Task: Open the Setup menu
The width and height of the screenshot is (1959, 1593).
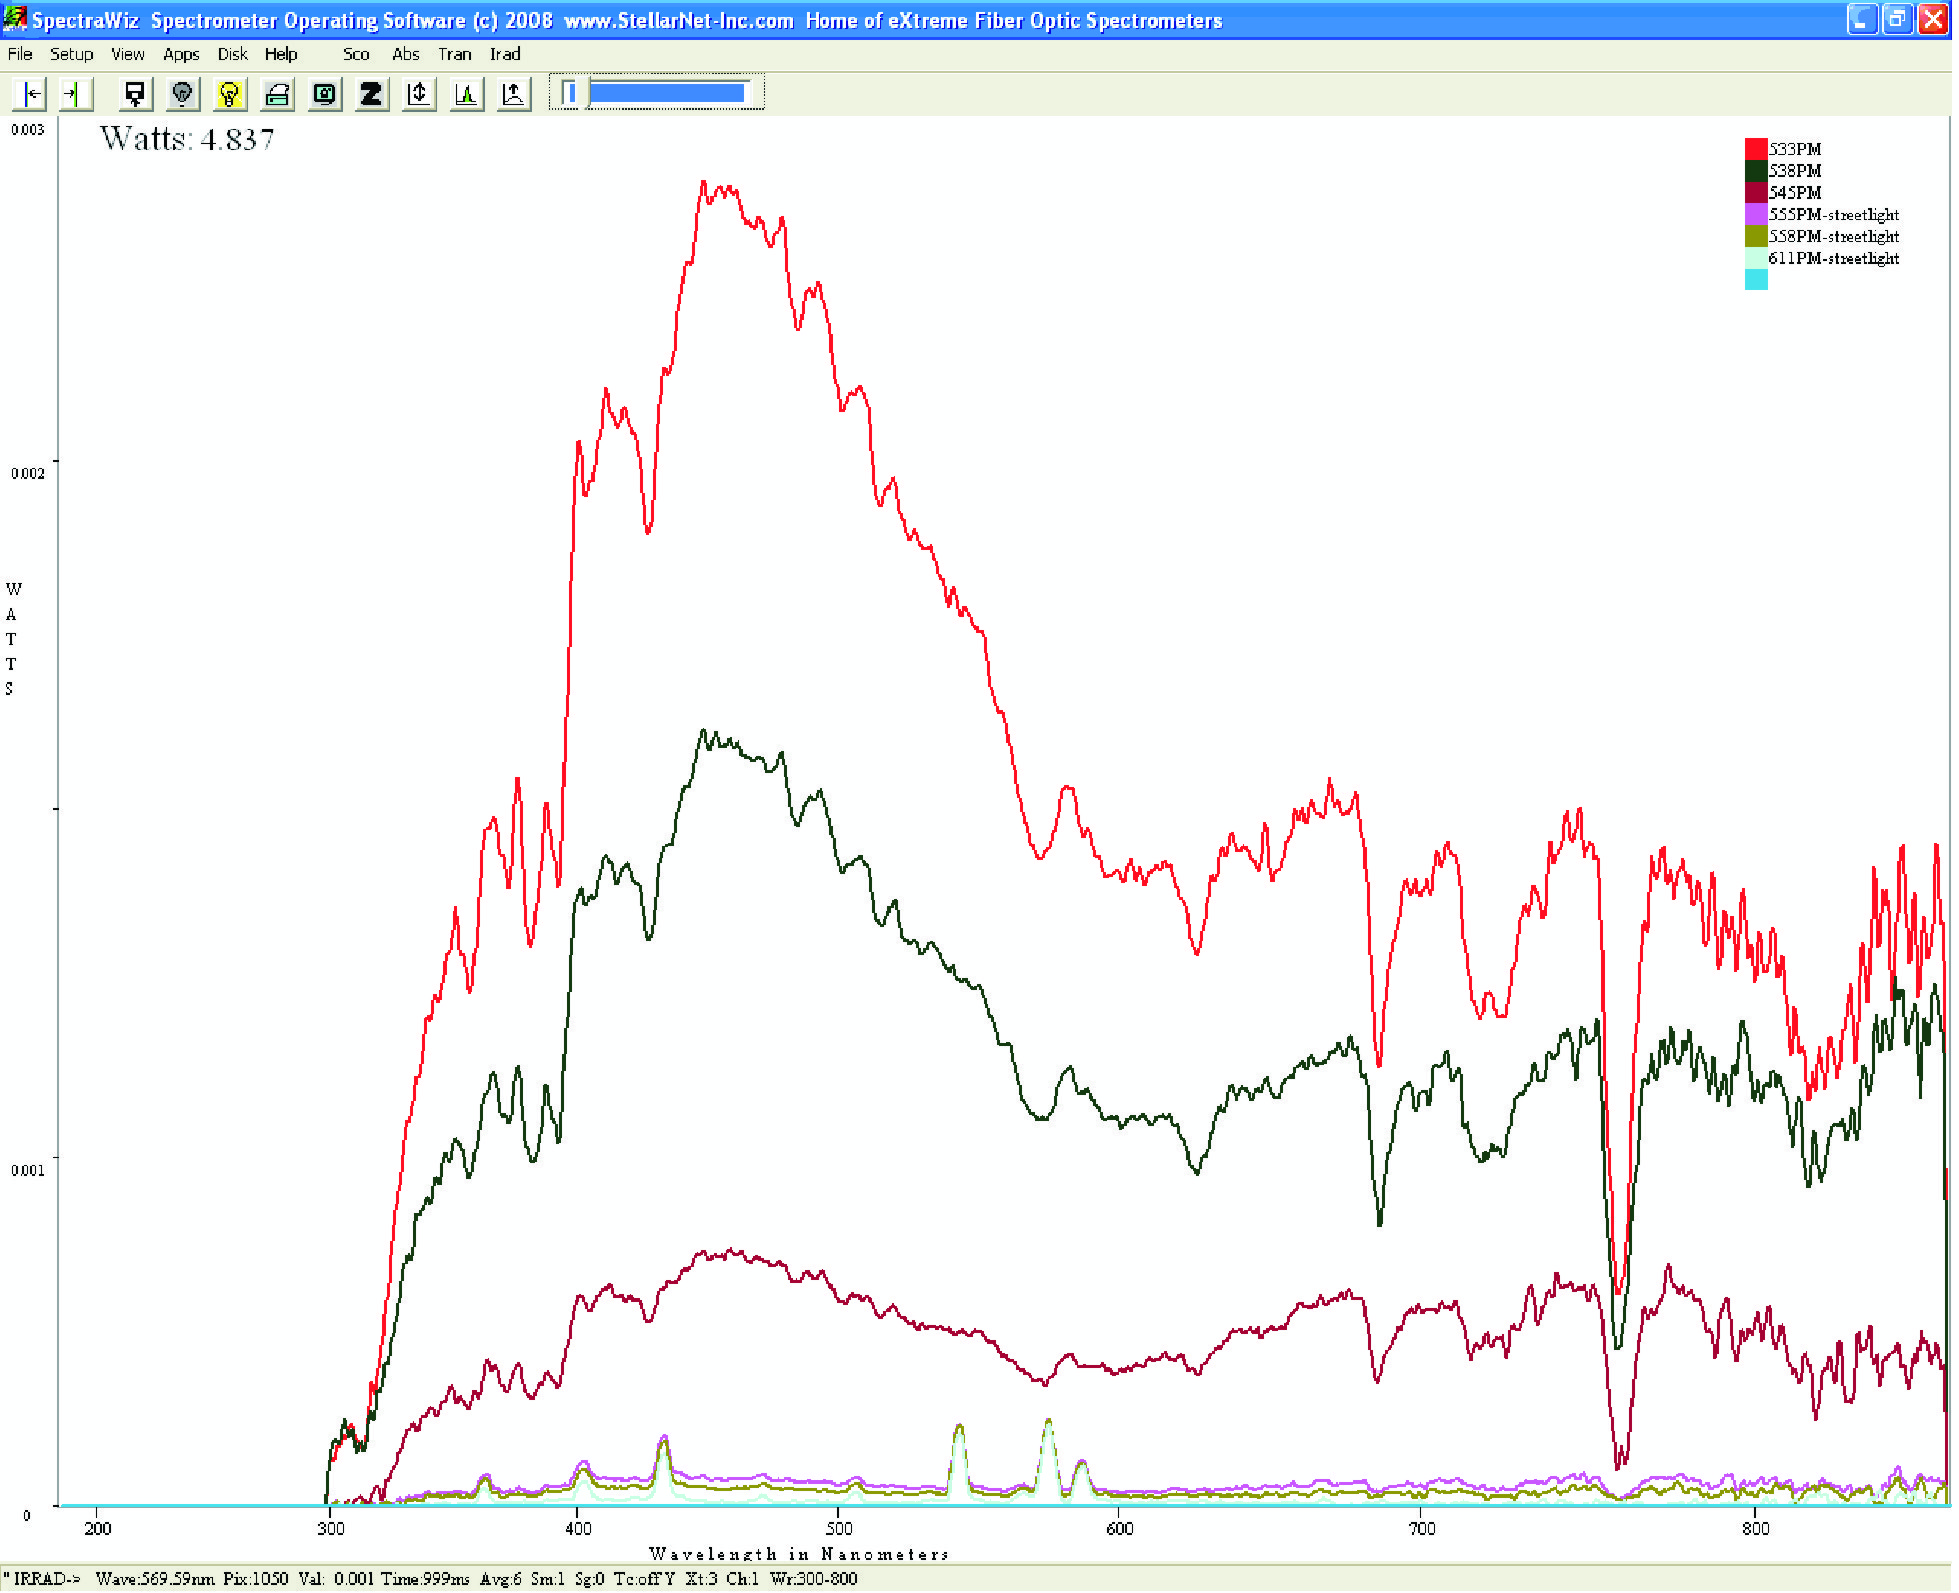Action: click(x=71, y=54)
